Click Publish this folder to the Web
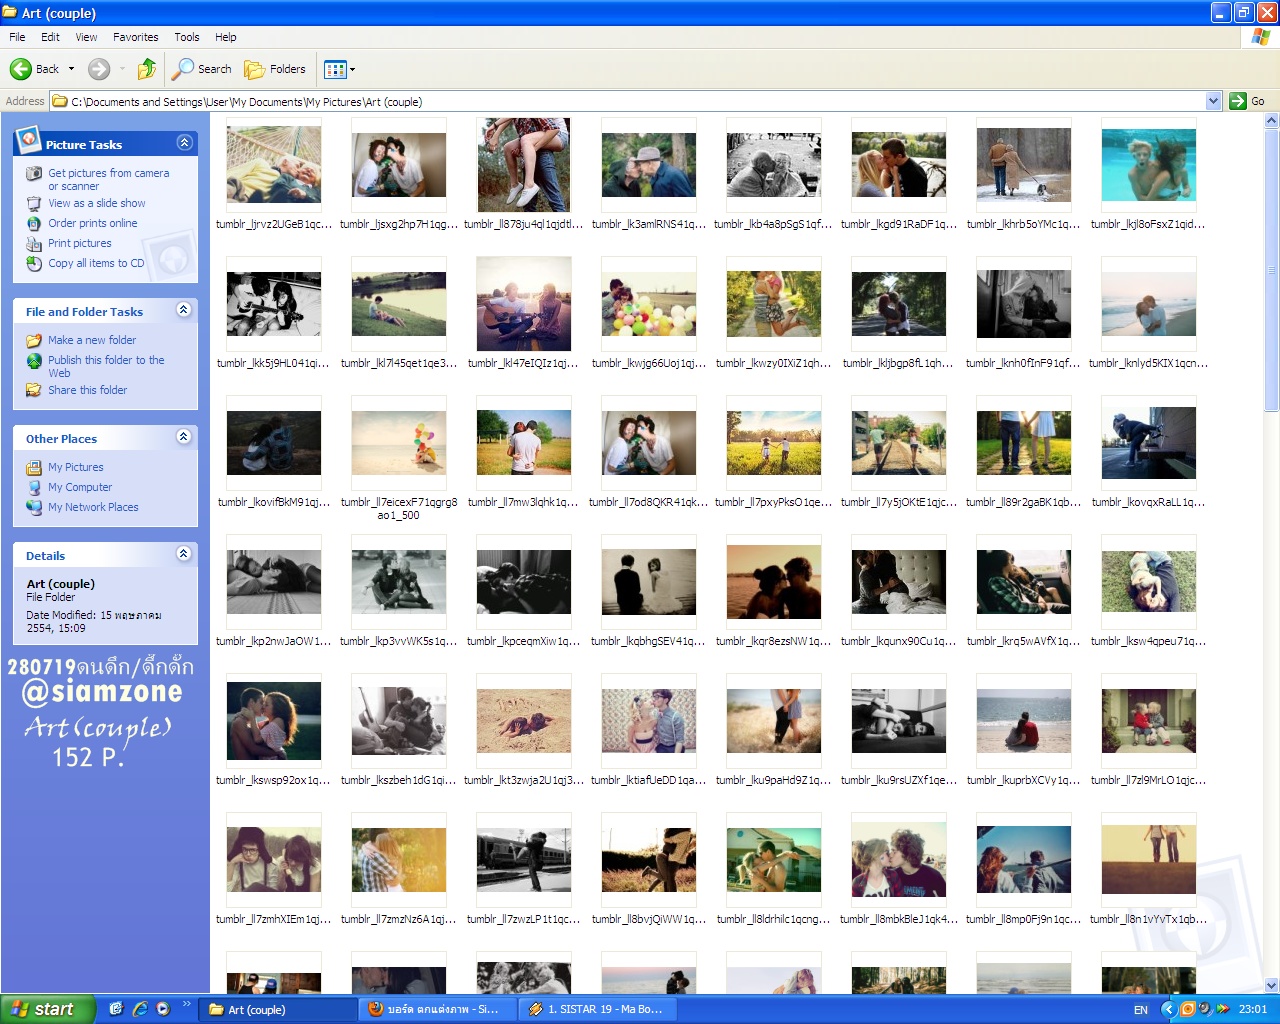1280x1024 pixels. coord(106,366)
